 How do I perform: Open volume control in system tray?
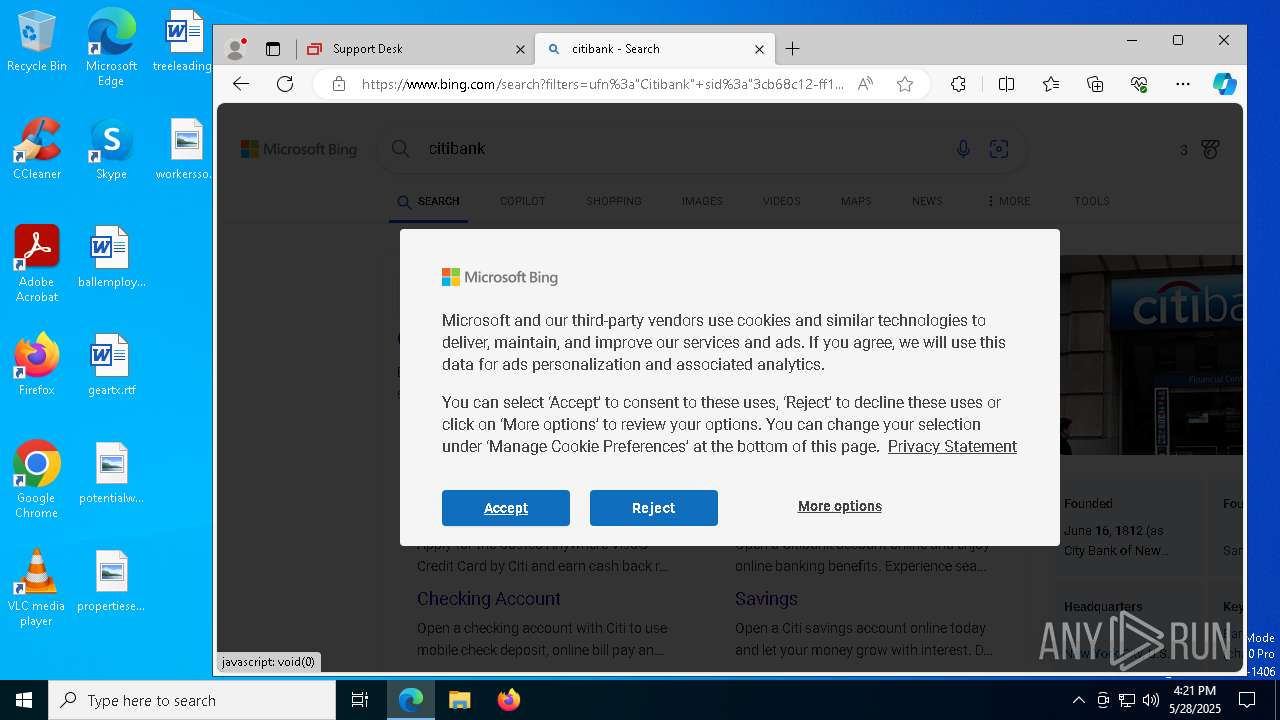click(x=1151, y=700)
